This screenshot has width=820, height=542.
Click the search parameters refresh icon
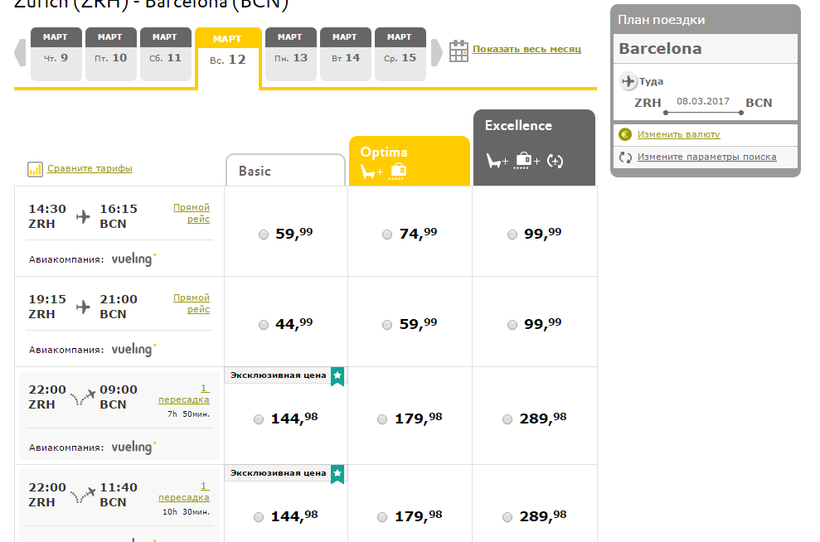[x=626, y=157]
